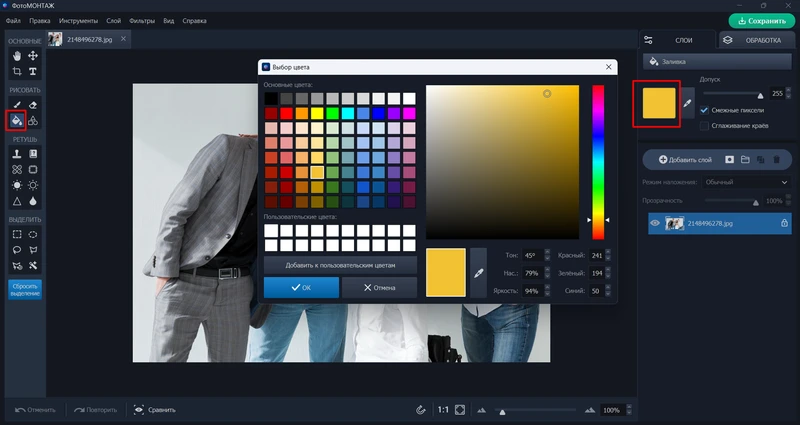
Task: Click the Прозрачность opacity slider
Action: point(731,201)
